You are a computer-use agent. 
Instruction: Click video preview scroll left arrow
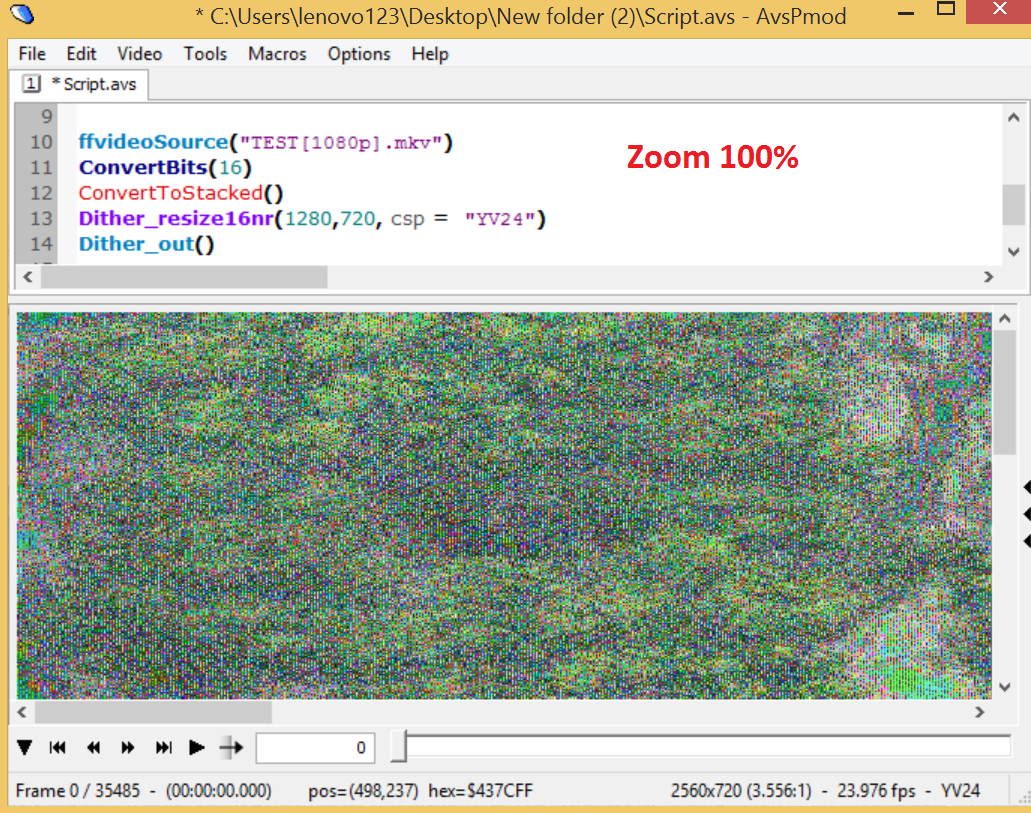click(22, 712)
